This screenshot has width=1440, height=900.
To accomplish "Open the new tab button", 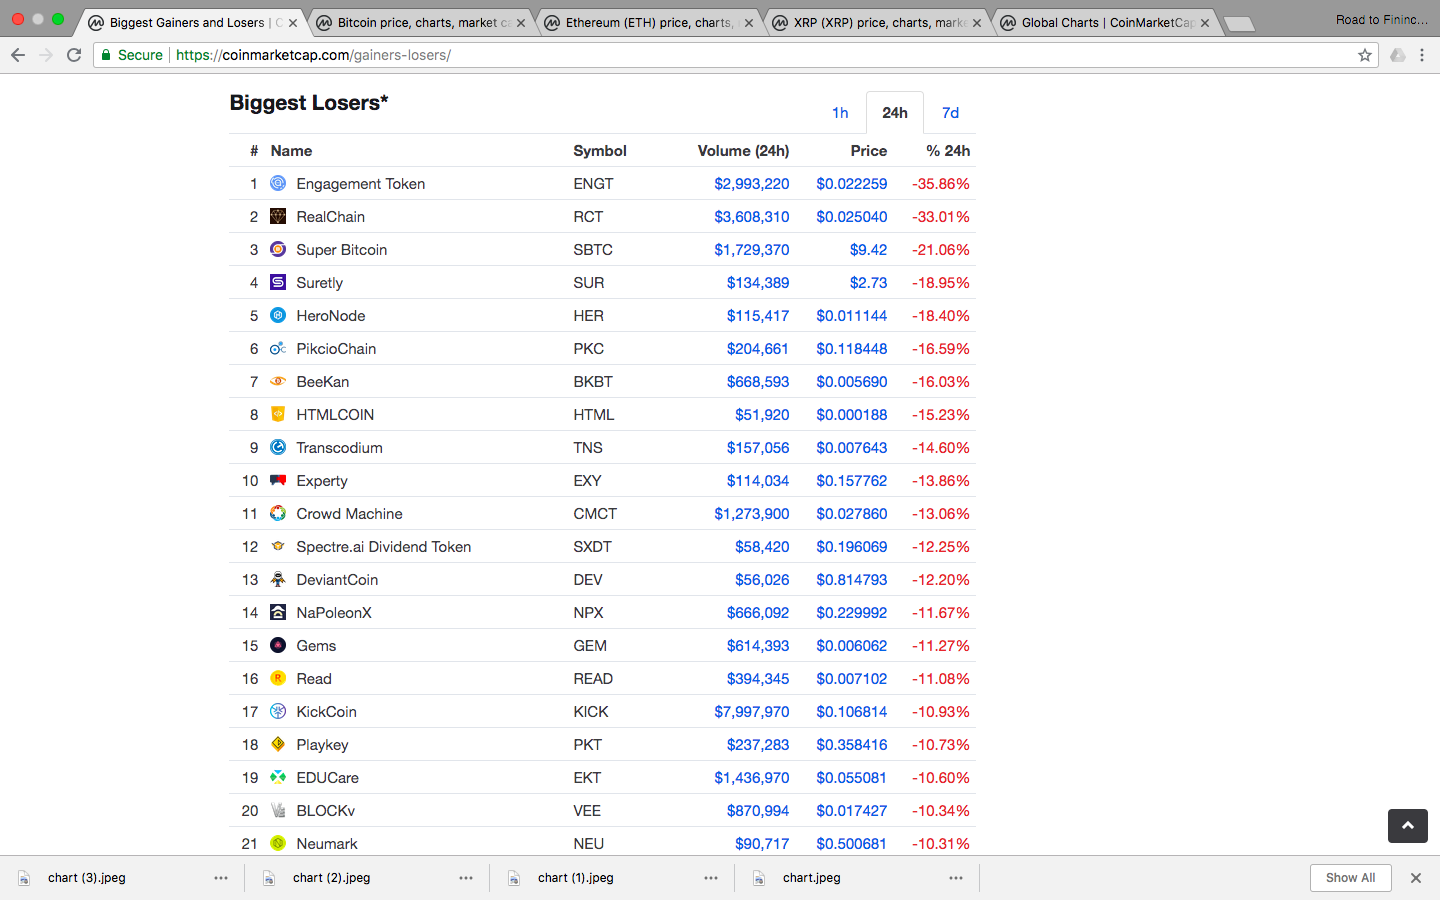I will pyautogui.click(x=1239, y=24).
